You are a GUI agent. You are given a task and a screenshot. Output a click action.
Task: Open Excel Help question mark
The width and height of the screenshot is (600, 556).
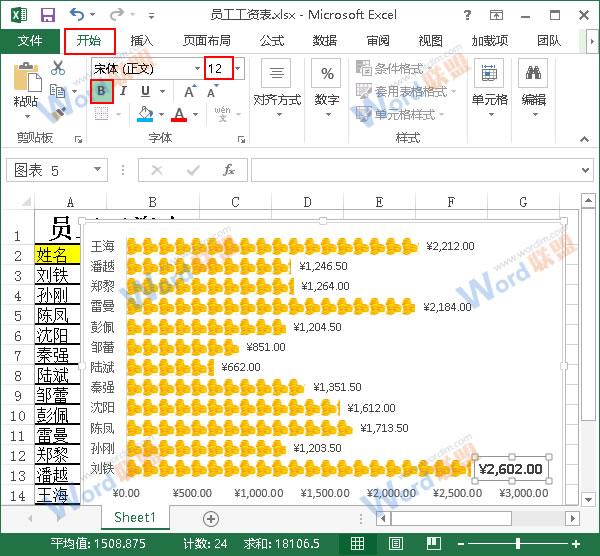click(467, 15)
